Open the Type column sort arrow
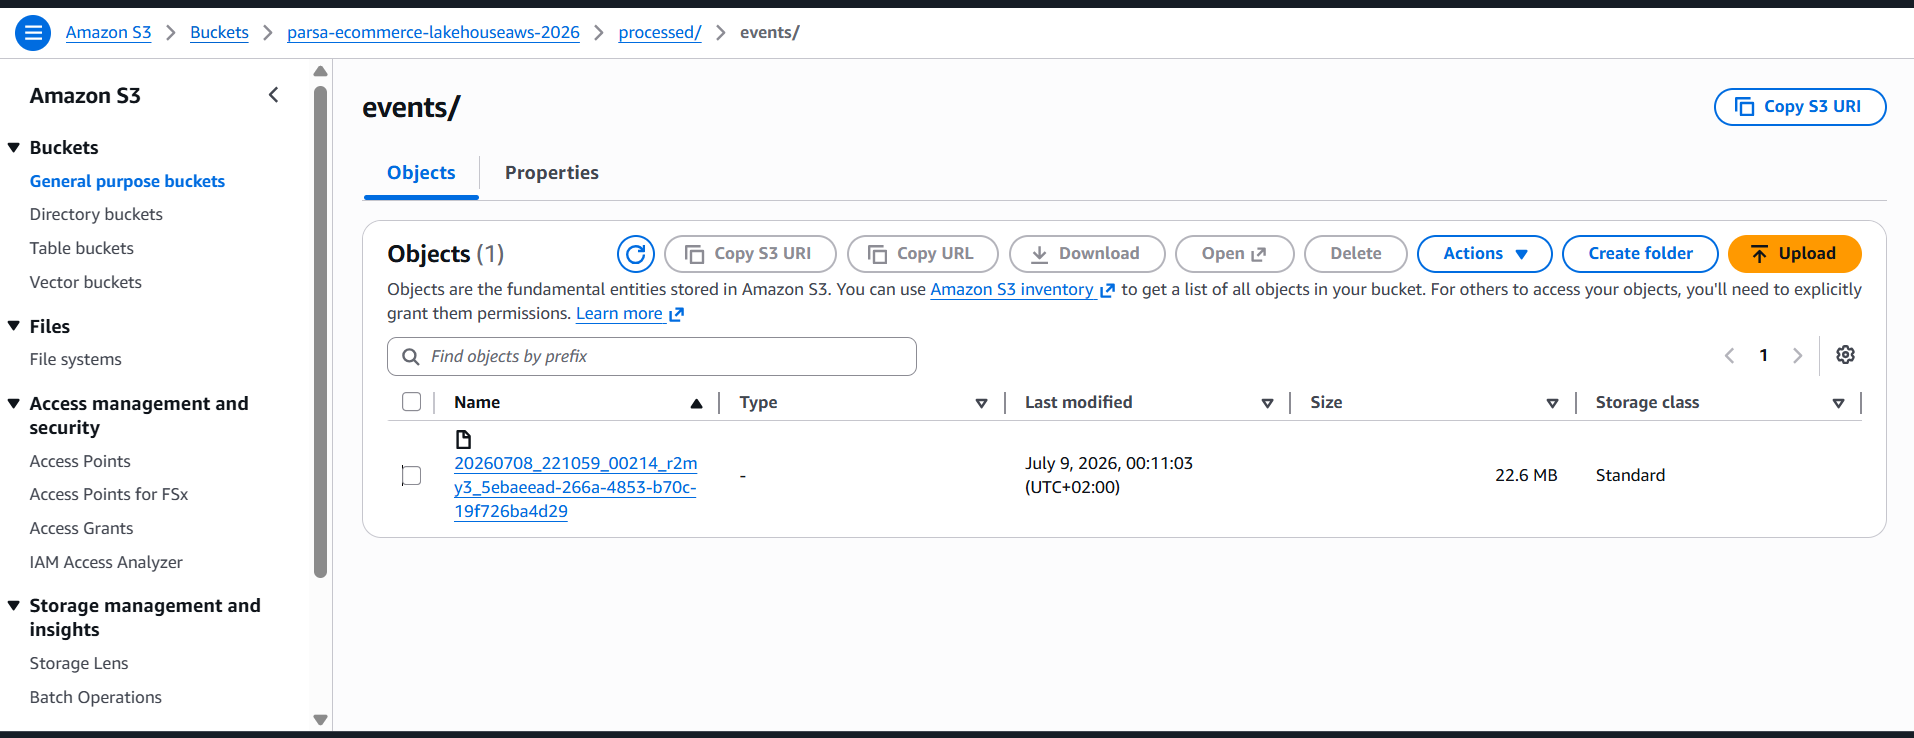 coord(981,403)
